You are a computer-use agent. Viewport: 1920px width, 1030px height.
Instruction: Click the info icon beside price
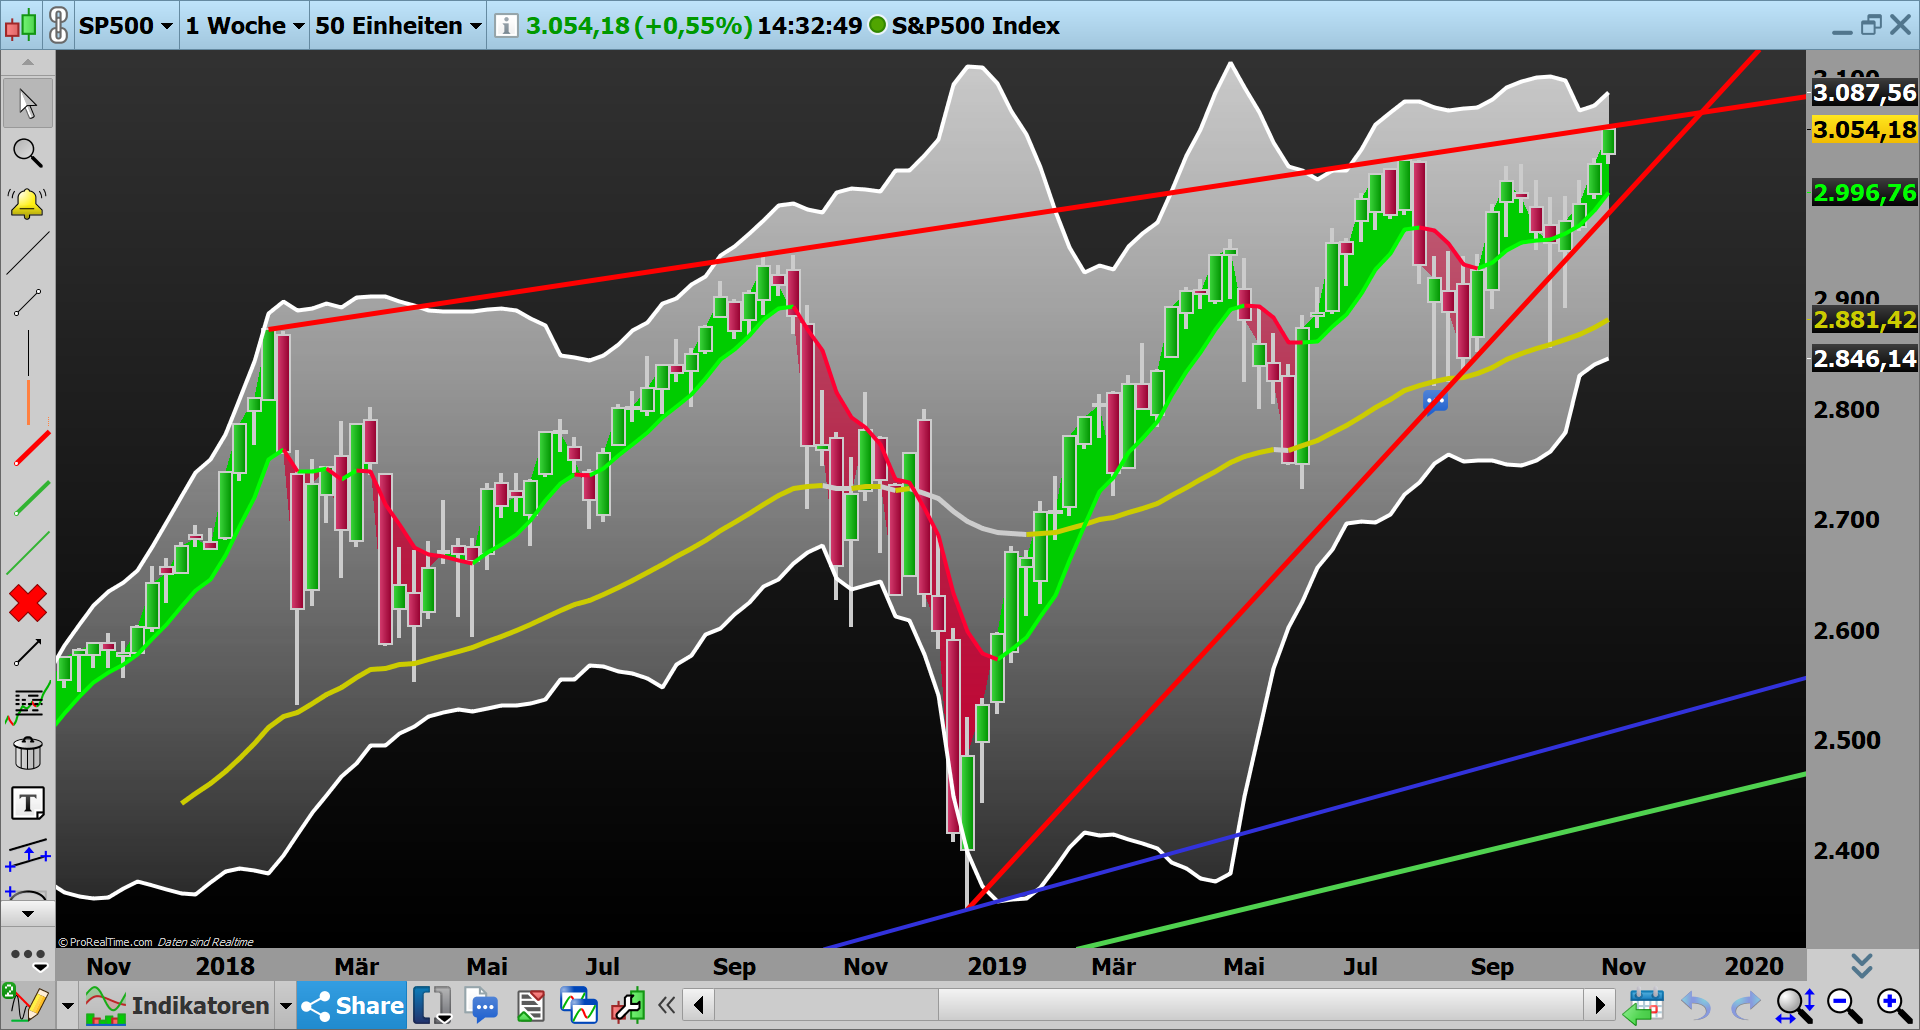(506, 25)
